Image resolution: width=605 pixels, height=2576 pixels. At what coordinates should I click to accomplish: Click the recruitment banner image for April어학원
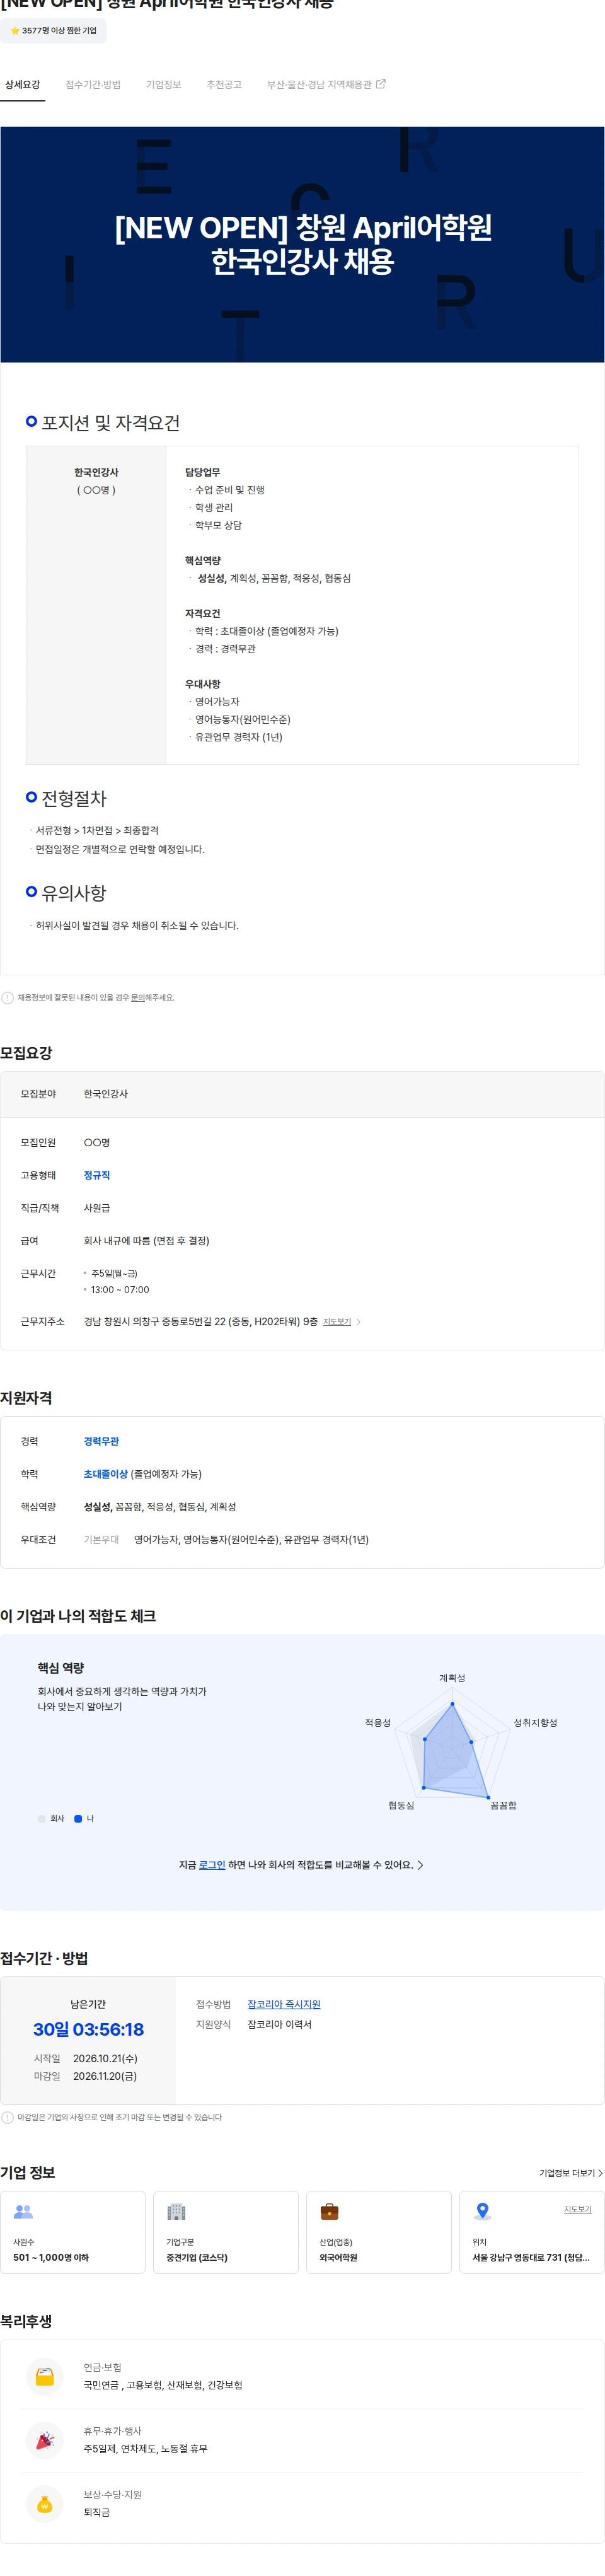(x=302, y=244)
